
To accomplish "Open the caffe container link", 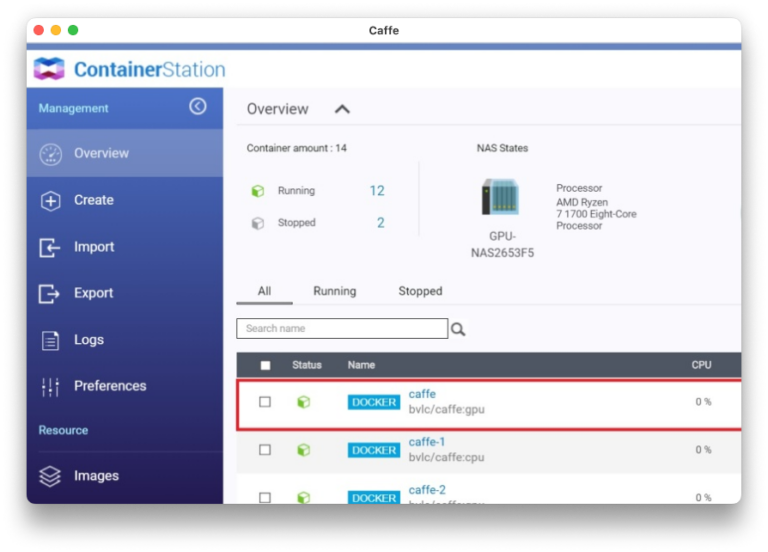I will (422, 394).
